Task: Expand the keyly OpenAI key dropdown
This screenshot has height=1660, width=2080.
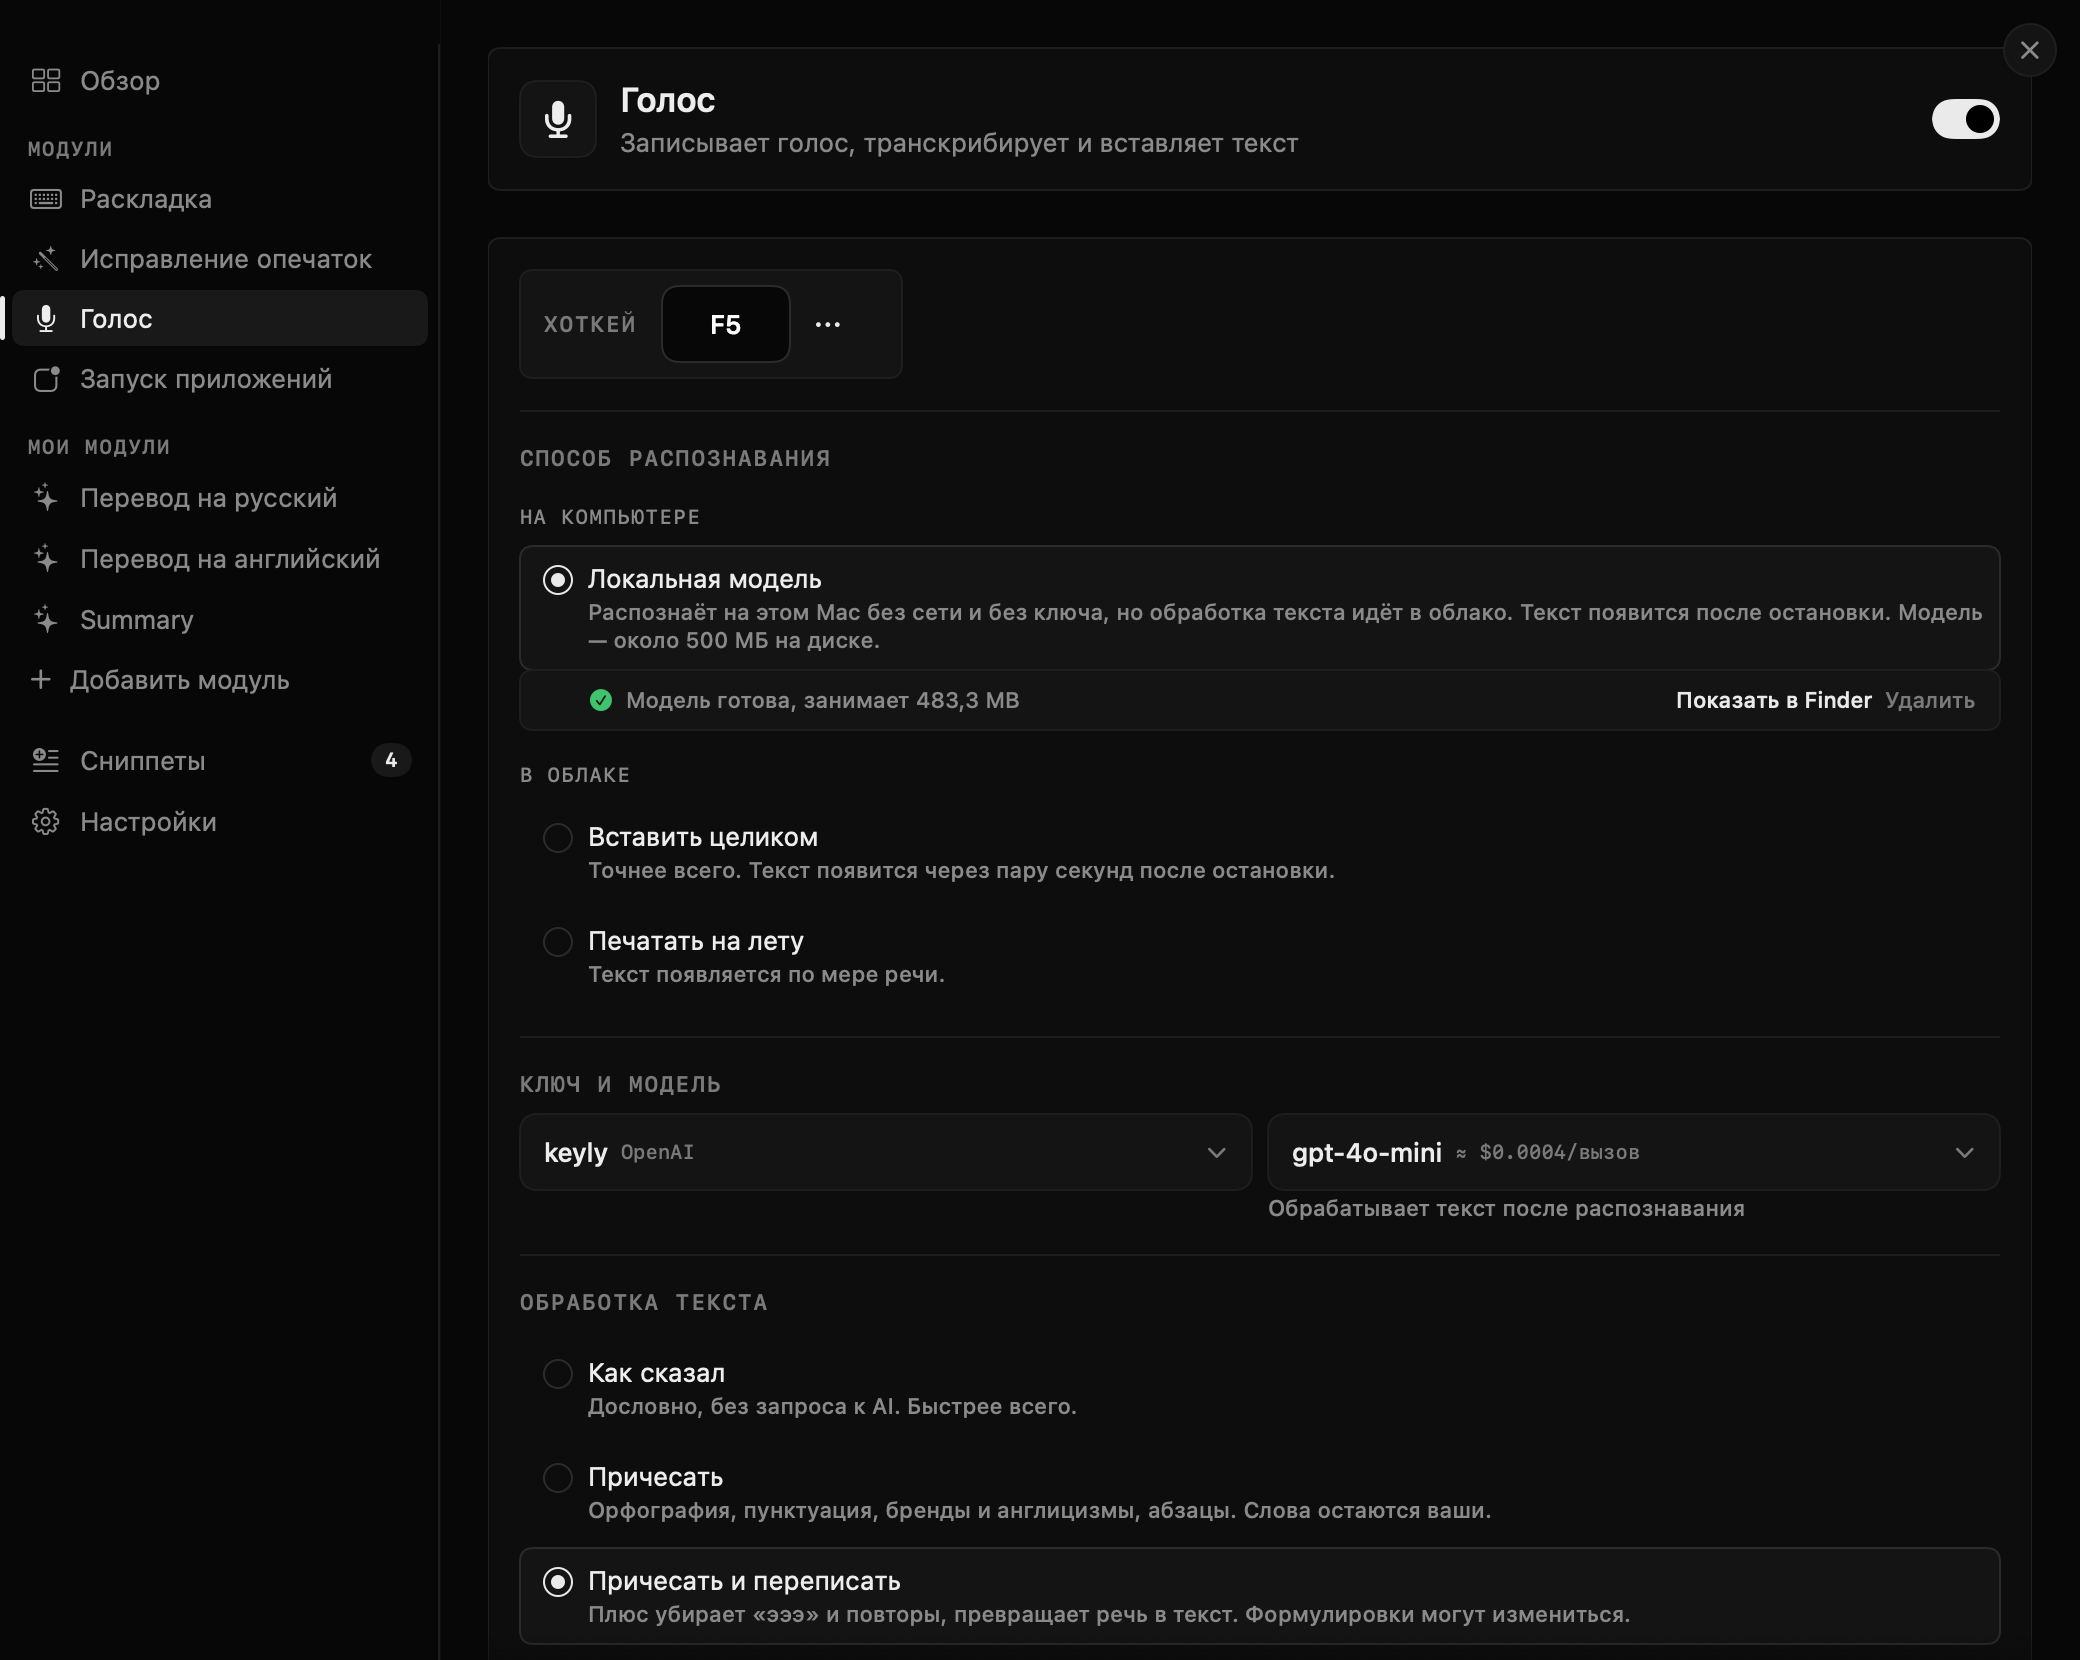Action: click(886, 1152)
